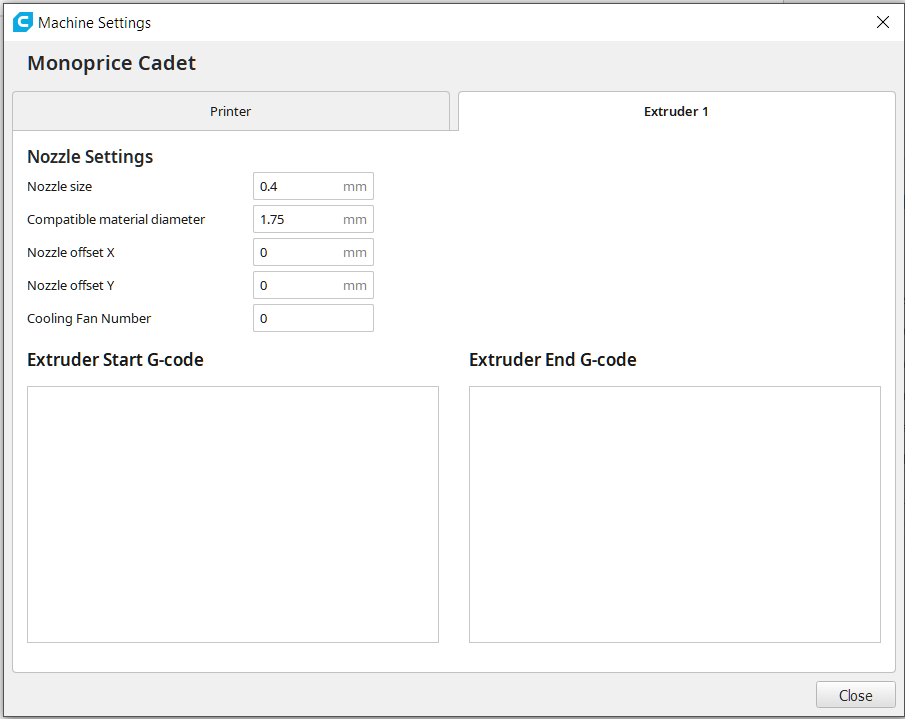The image size is (905, 719).
Task: Click the Compatible material diameter label
Action: pos(116,219)
